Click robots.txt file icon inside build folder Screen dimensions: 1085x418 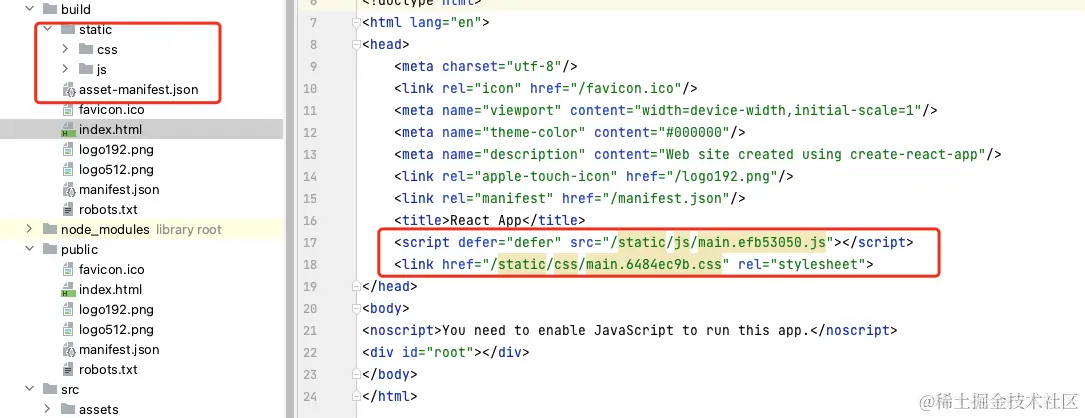pos(69,209)
